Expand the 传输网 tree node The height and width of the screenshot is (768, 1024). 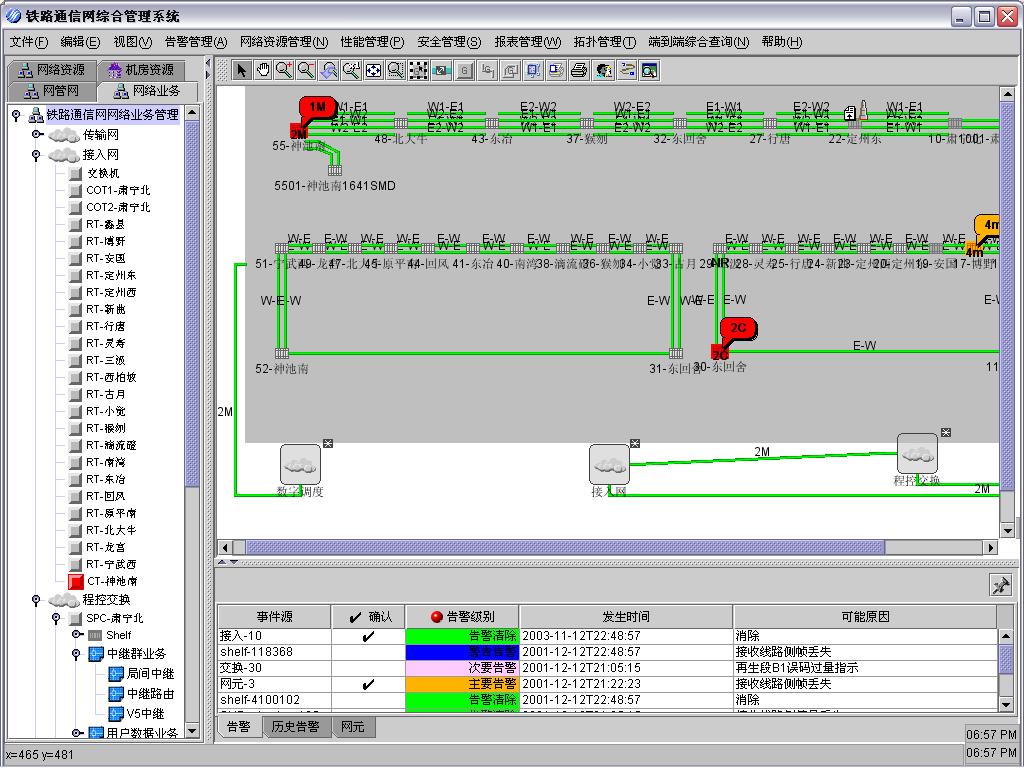pos(36,134)
